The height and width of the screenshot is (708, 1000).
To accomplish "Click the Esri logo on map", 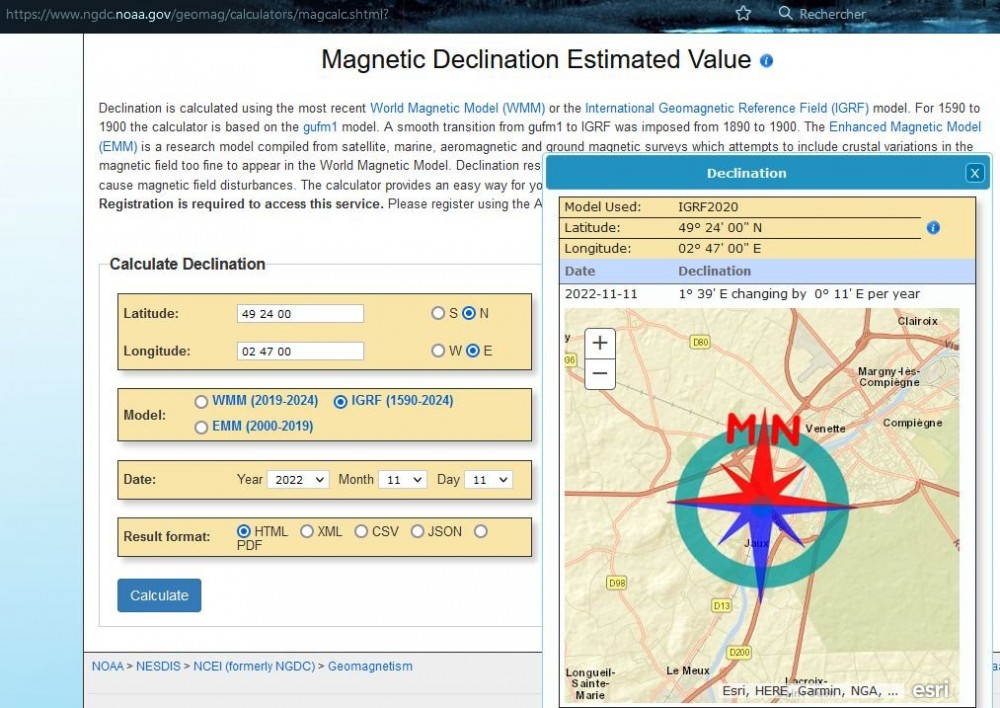I will tap(931, 690).
